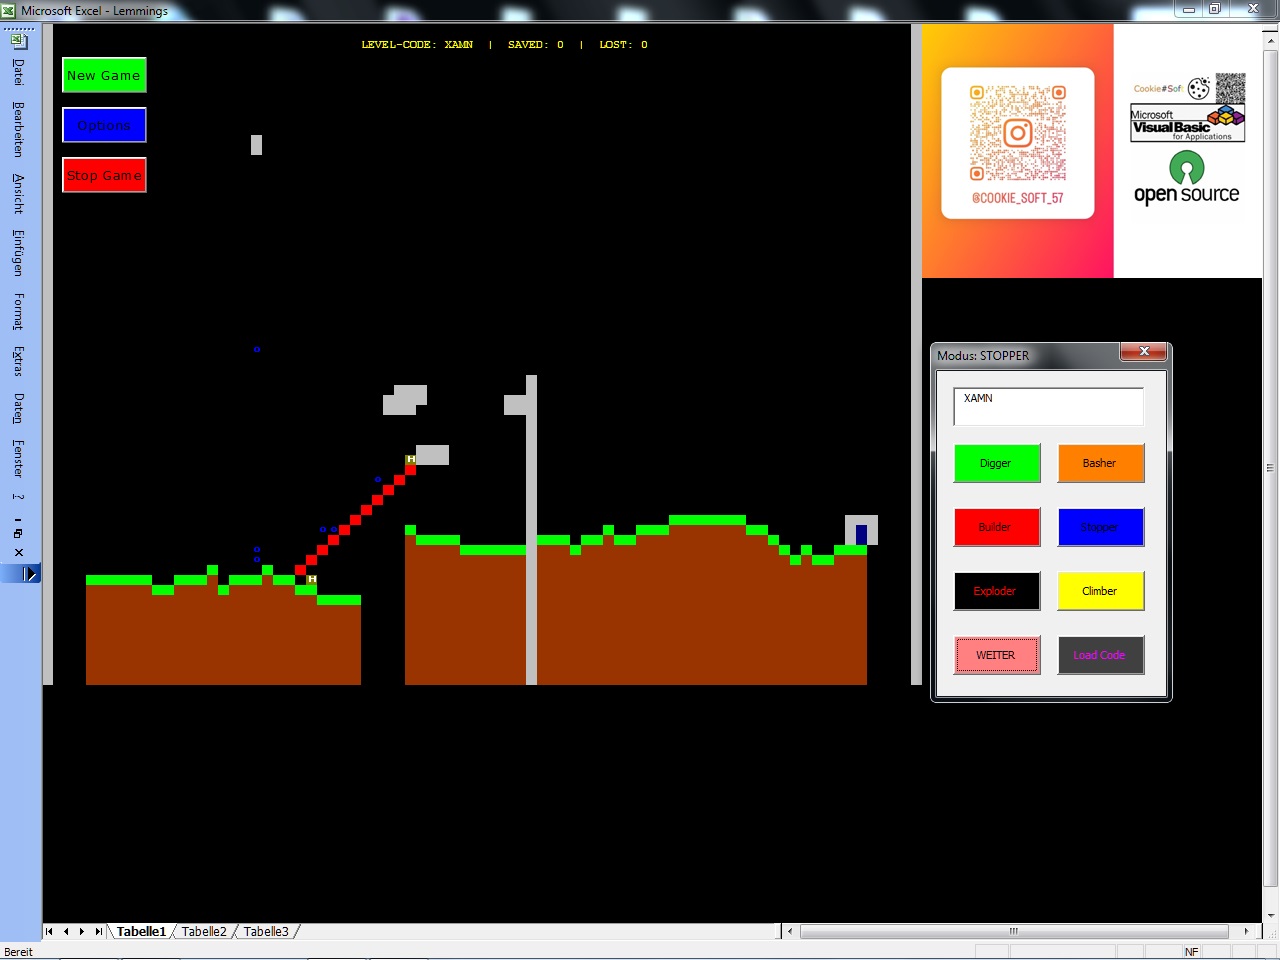The height and width of the screenshot is (960, 1280).
Task: Go to the previous sheet tab
Action: coord(66,931)
